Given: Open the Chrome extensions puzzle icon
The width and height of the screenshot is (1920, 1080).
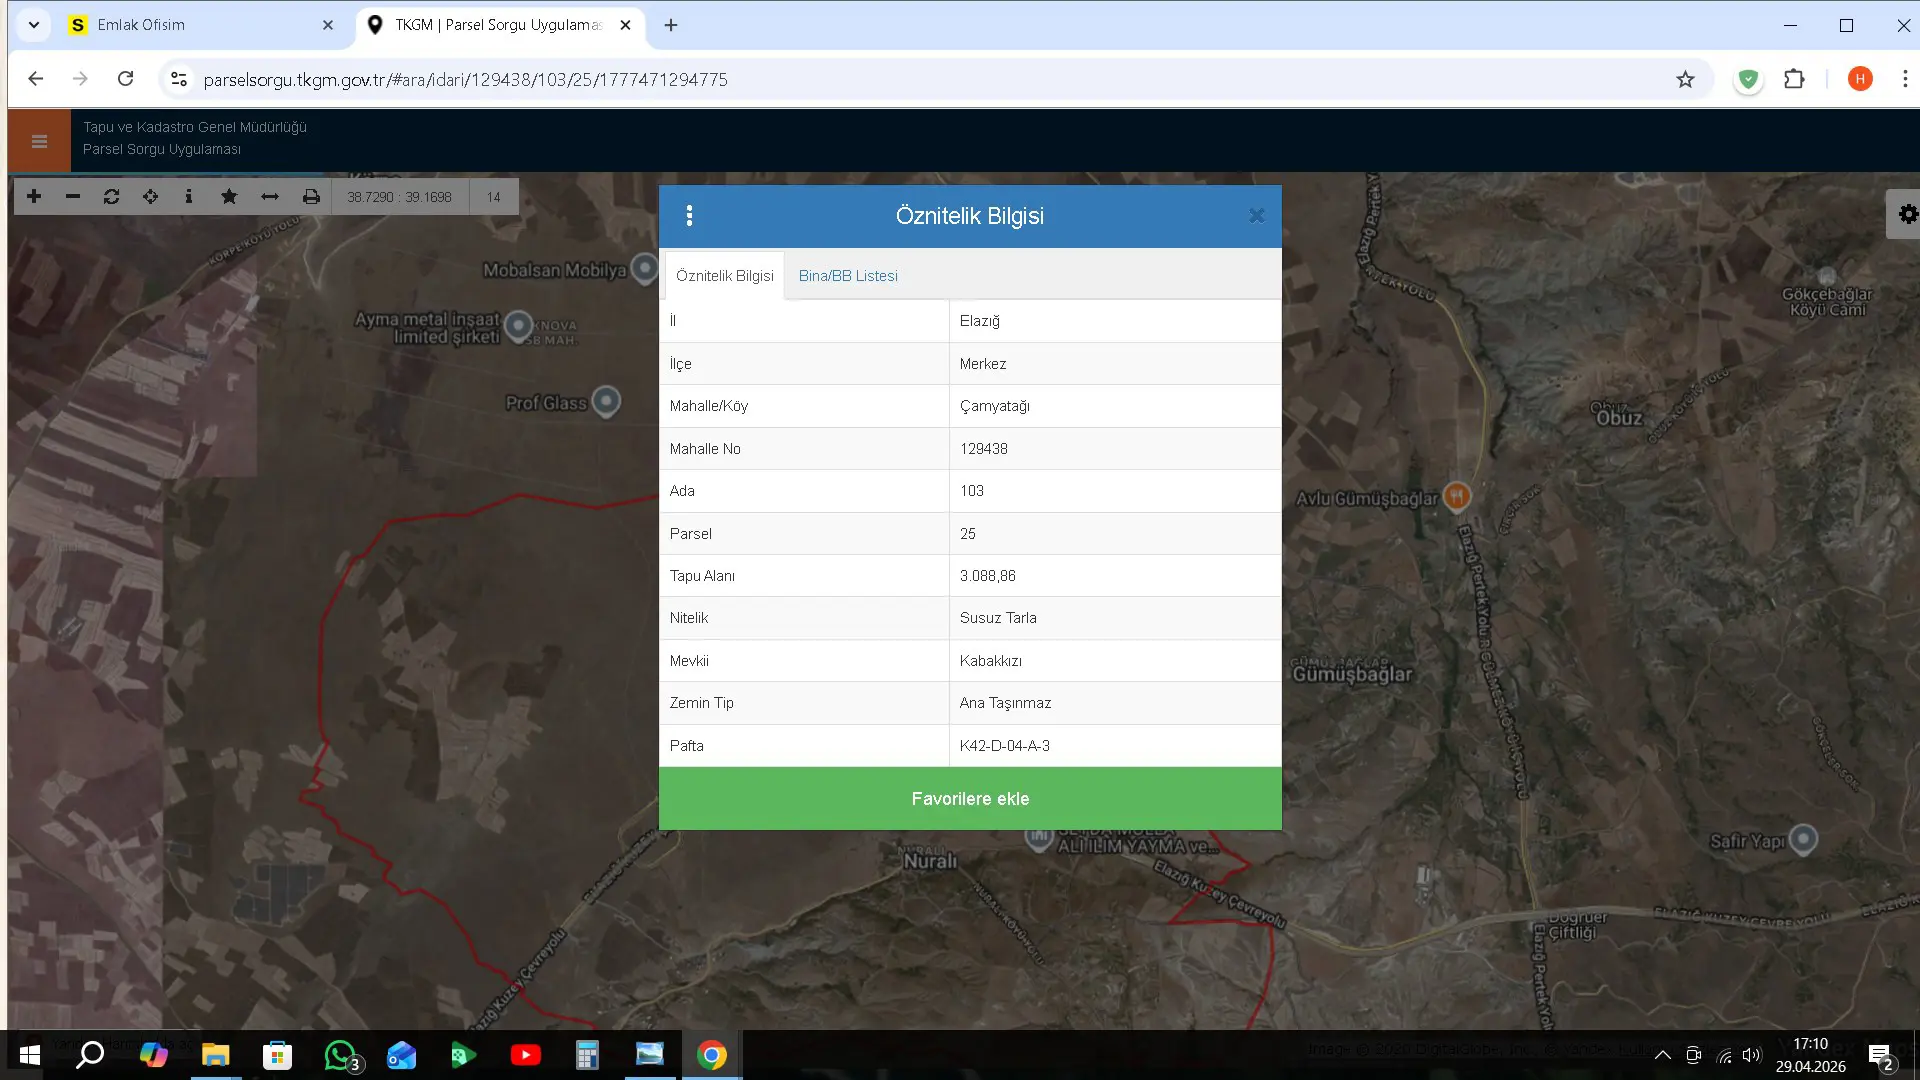Looking at the screenshot, I should (x=1794, y=79).
